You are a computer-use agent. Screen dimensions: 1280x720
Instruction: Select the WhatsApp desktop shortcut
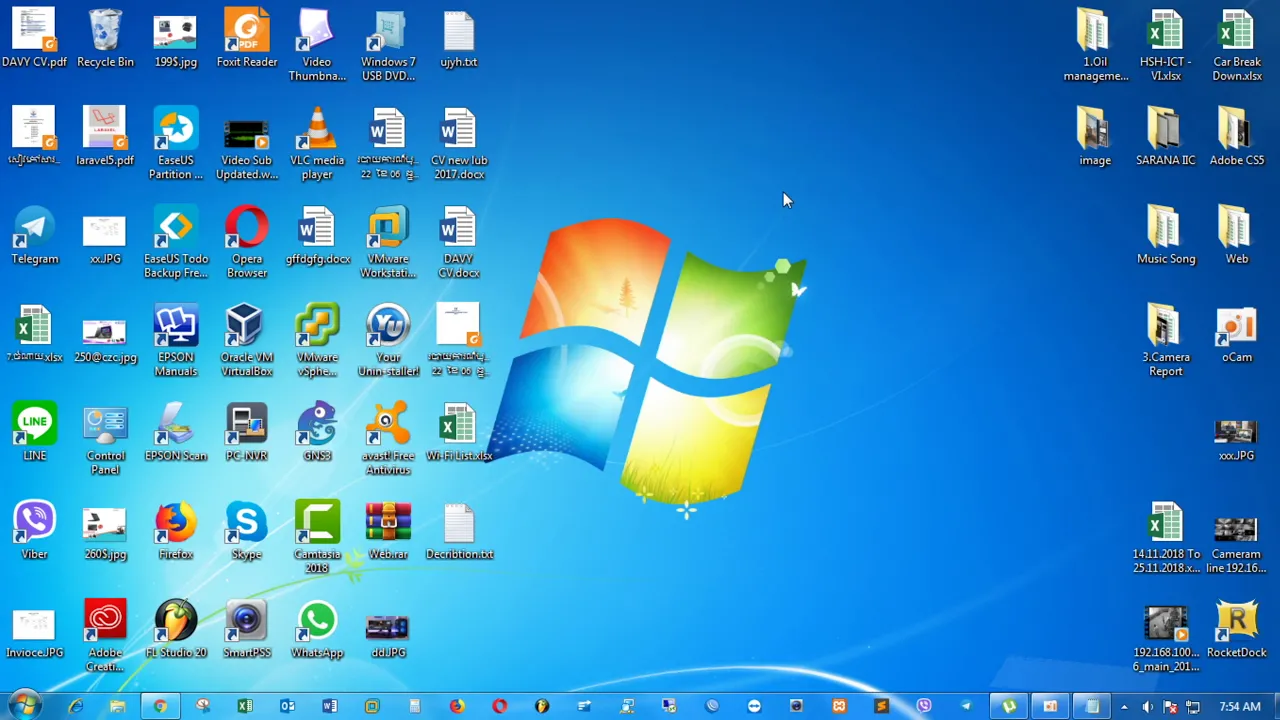[x=317, y=628]
